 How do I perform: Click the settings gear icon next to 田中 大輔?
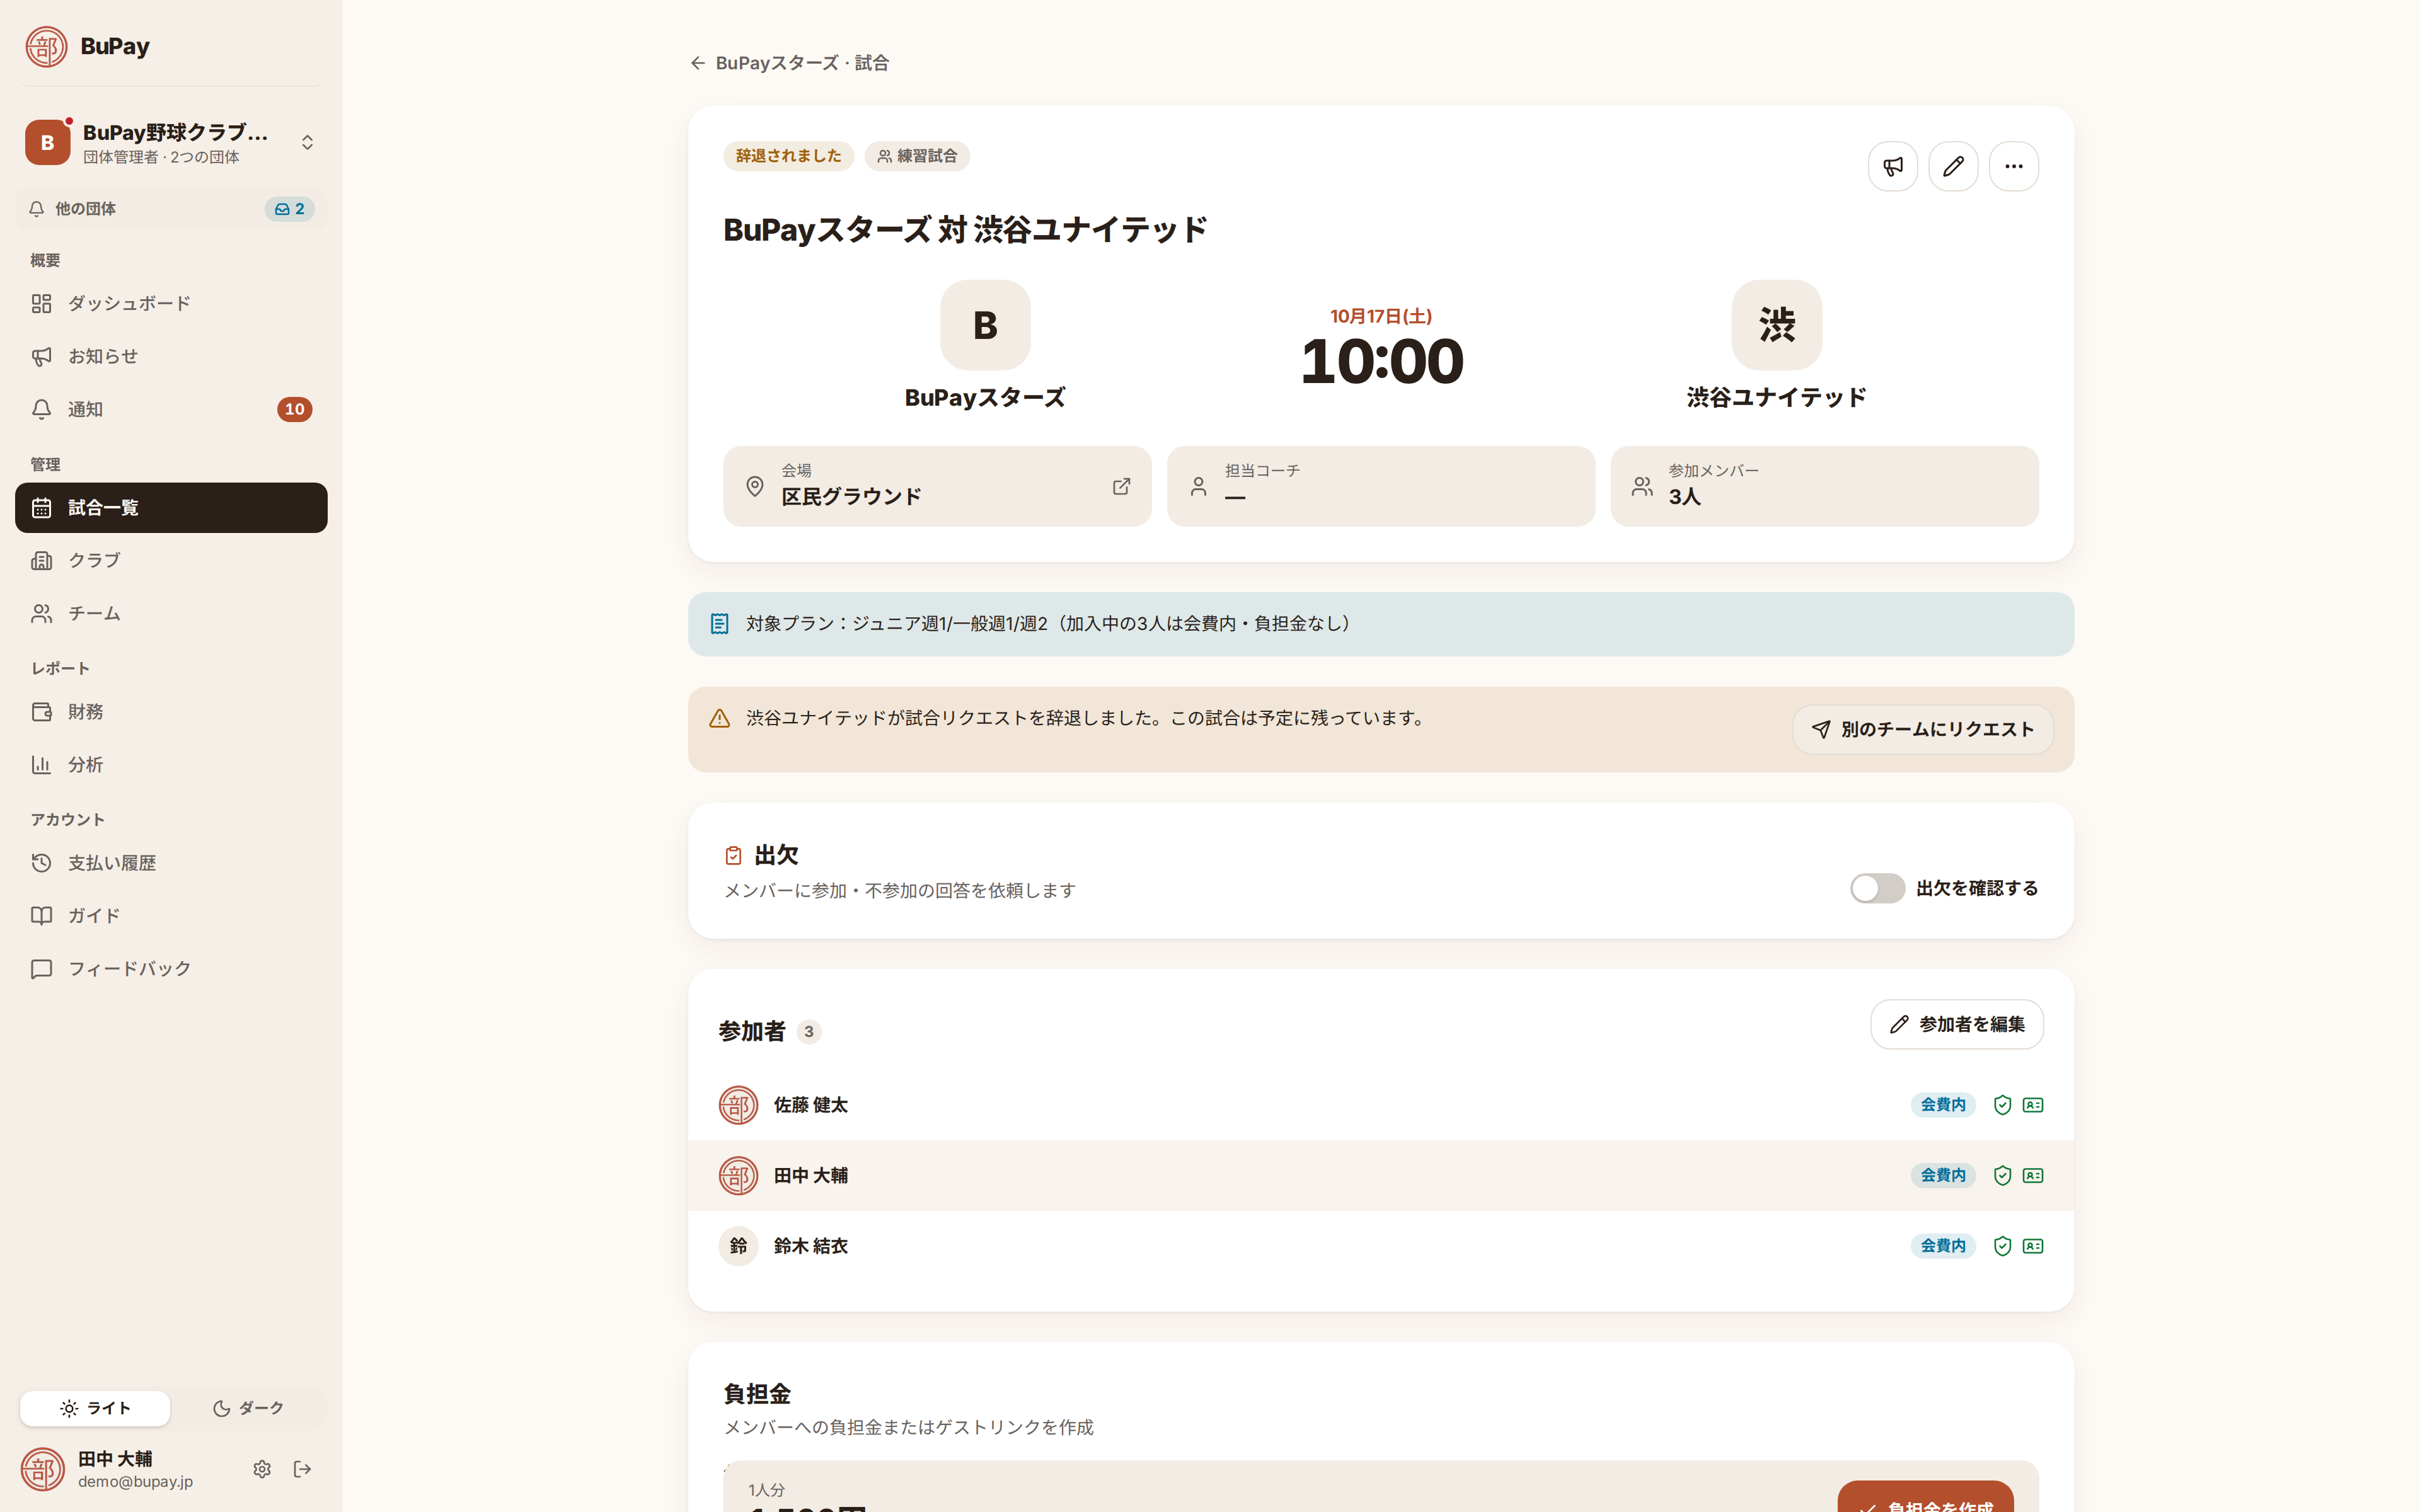[262, 1469]
